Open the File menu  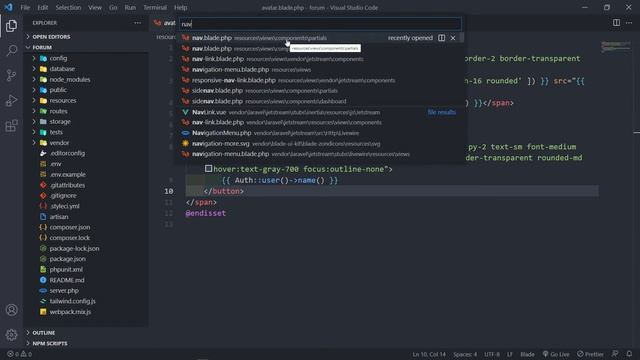pyautogui.click(x=25, y=7)
